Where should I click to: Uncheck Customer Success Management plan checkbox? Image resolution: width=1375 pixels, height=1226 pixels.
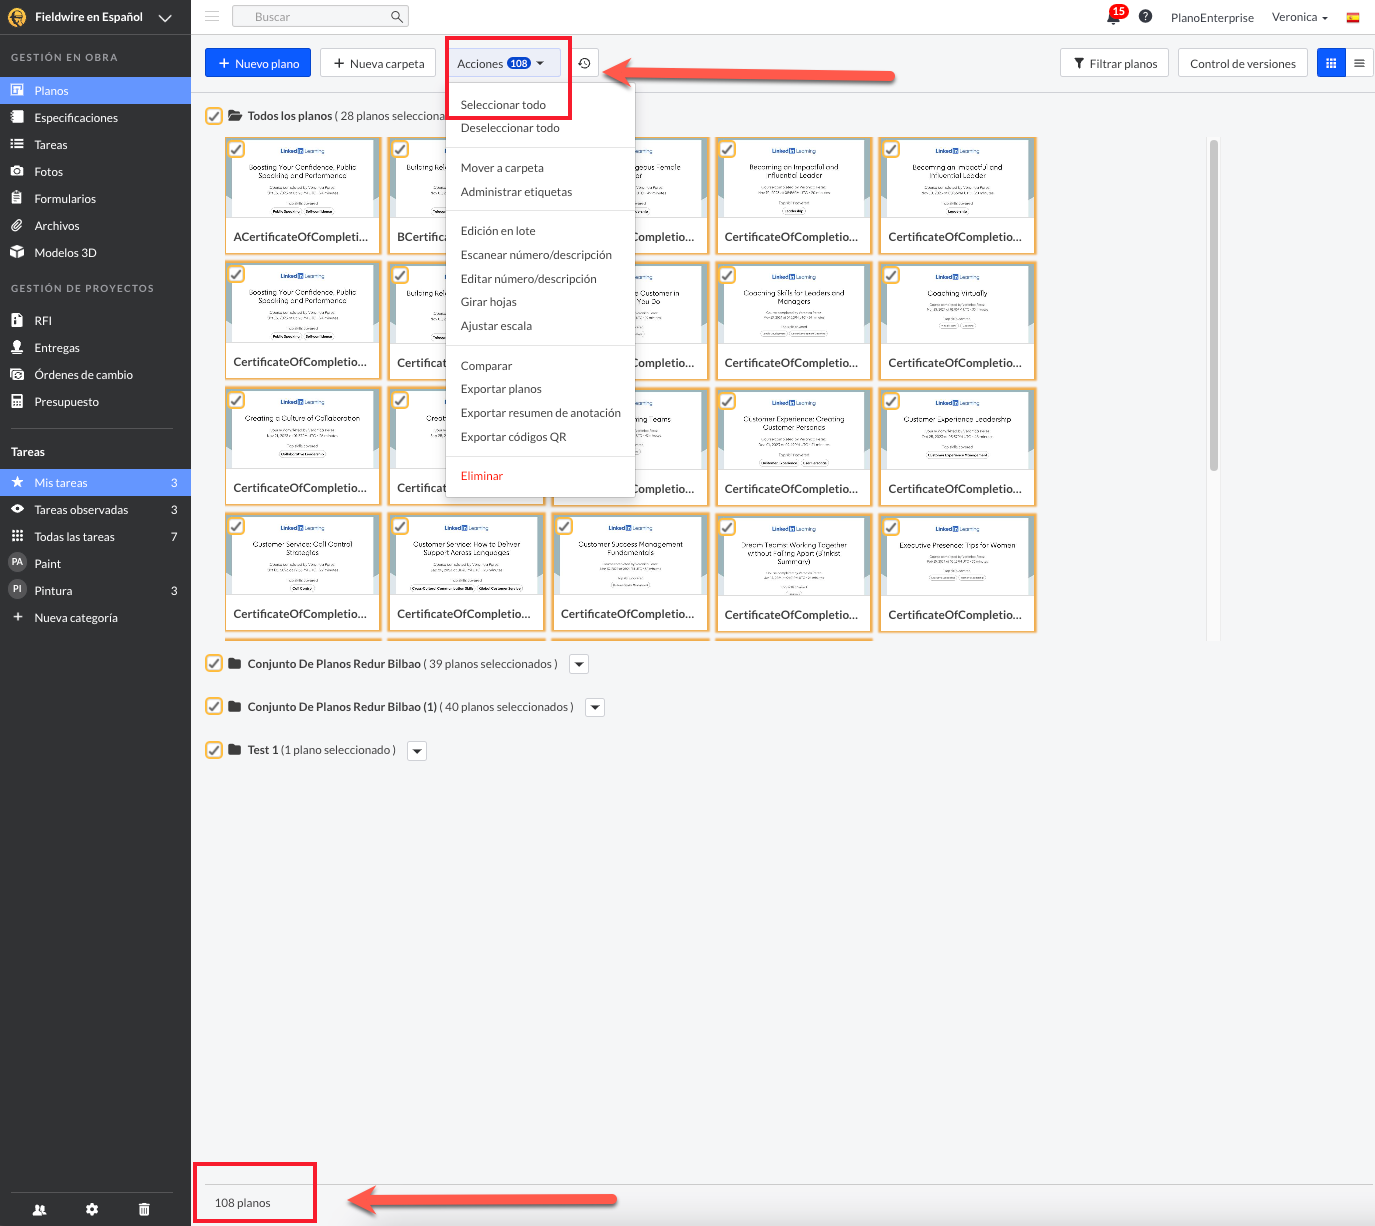pos(564,526)
